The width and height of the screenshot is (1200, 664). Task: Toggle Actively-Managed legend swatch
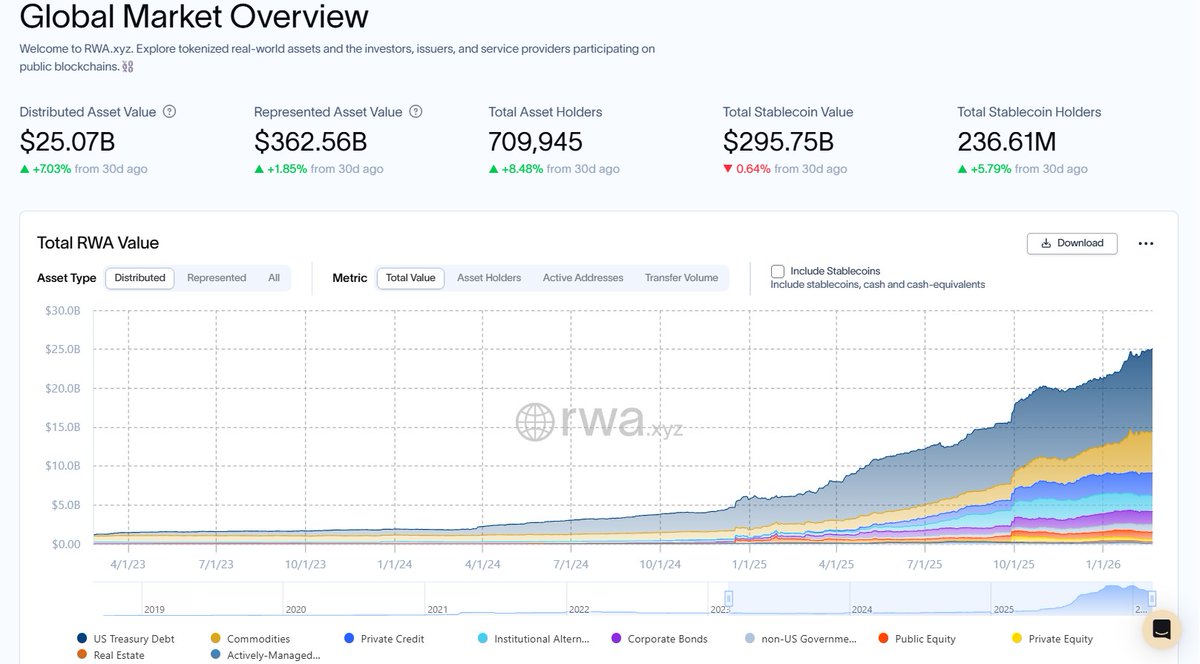(216, 655)
